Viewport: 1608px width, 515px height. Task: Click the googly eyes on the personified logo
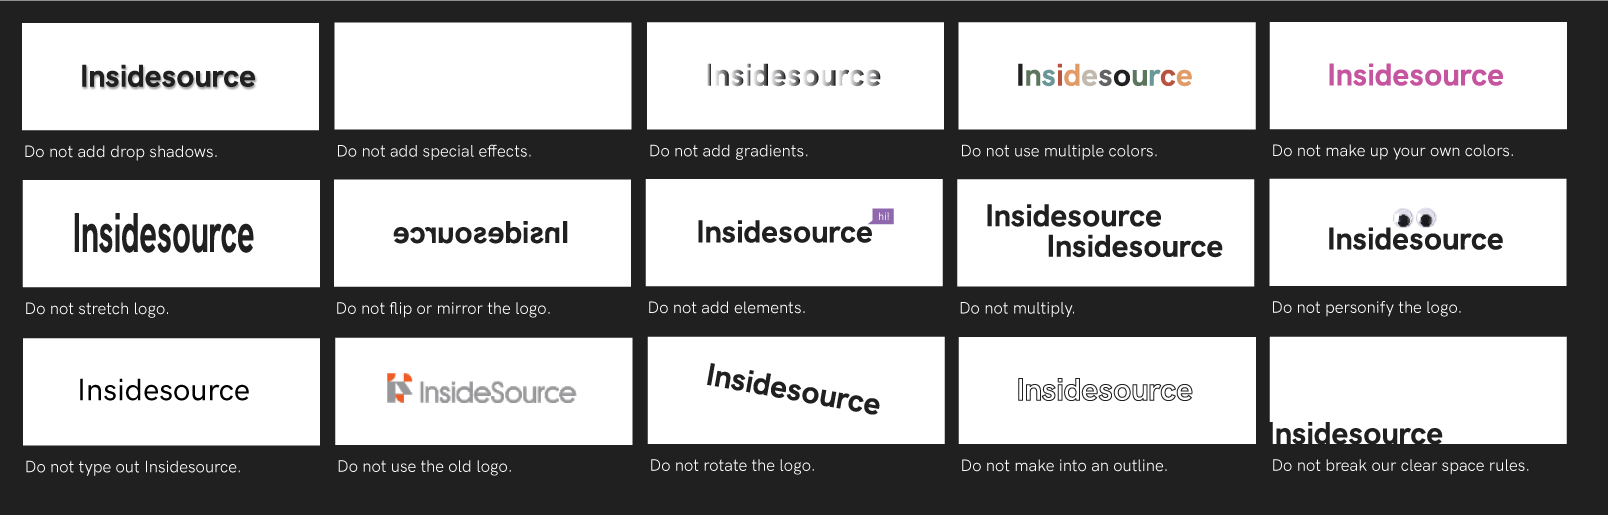click(1414, 218)
